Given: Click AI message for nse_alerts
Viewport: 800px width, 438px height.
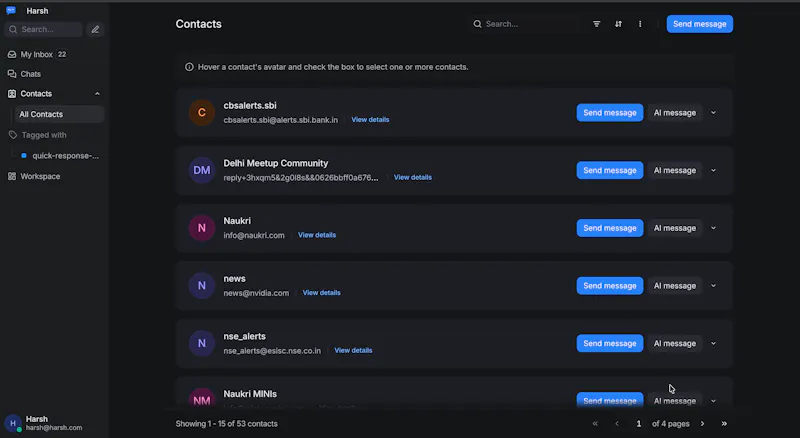Looking at the screenshot, I should (x=674, y=344).
